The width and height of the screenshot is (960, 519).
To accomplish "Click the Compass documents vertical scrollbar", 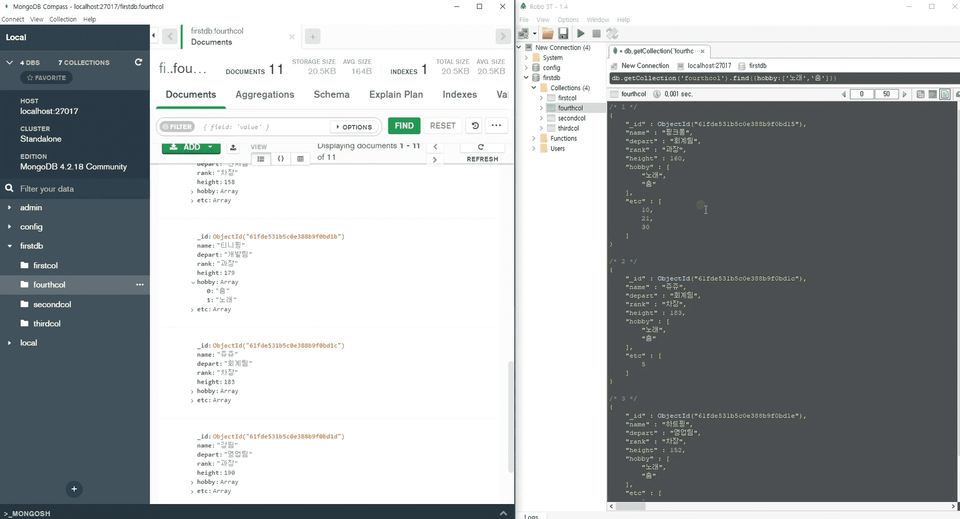I will point(510,416).
